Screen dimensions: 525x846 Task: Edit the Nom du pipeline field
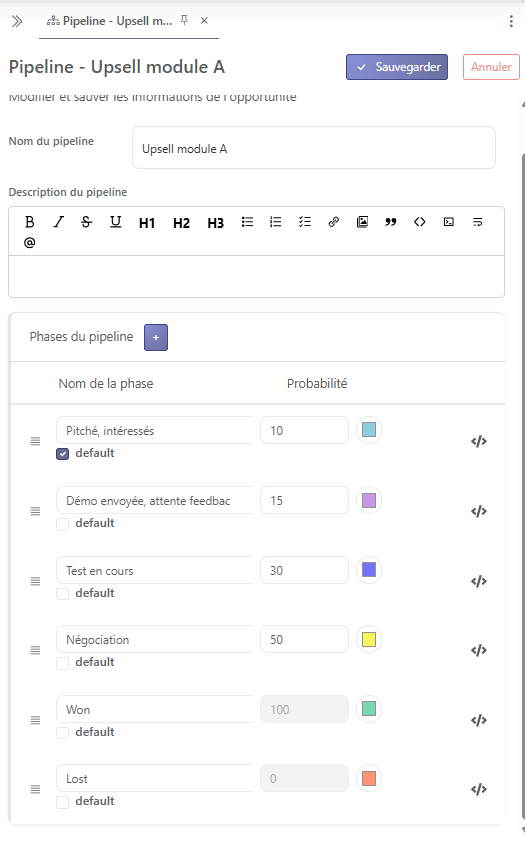[x=313, y=148]
